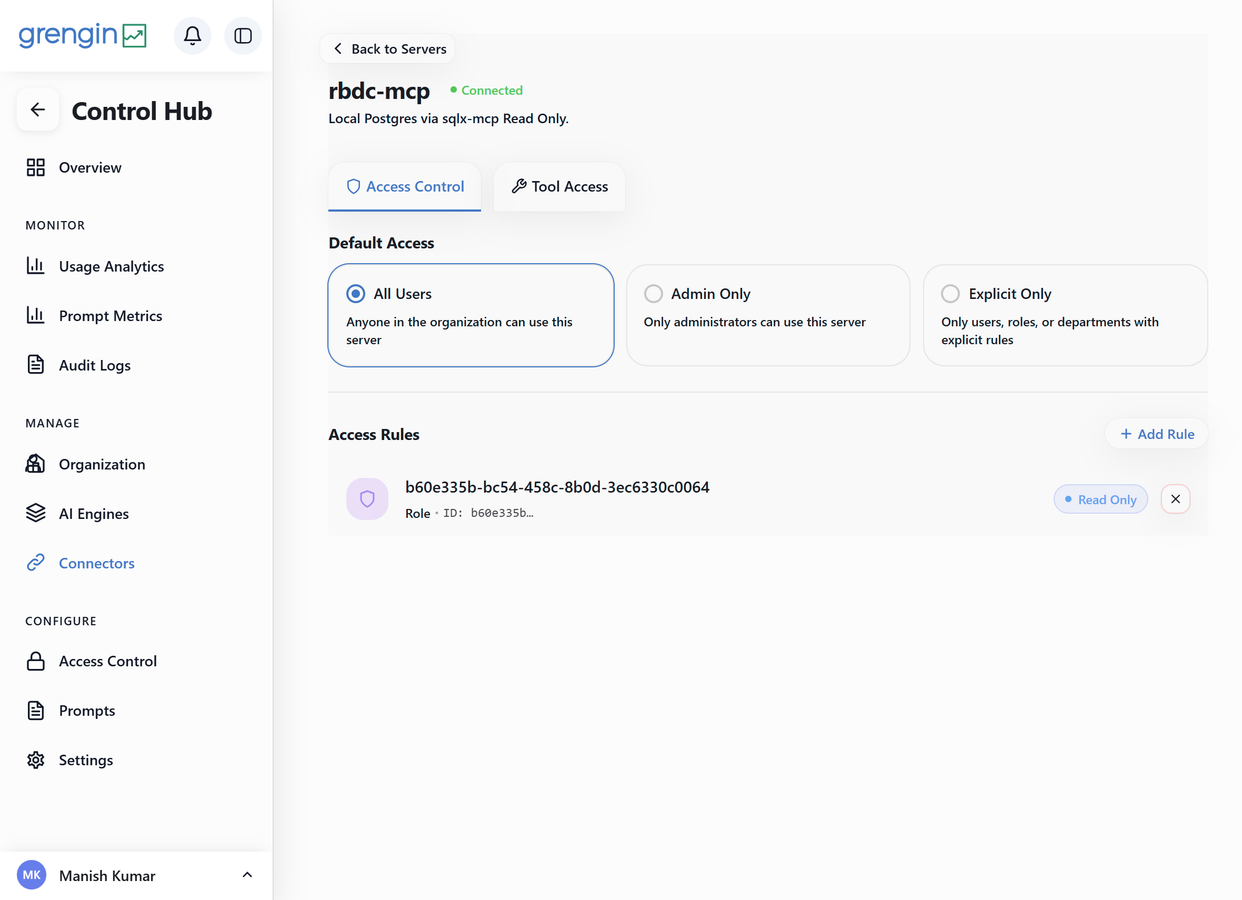Click the purple shield icon of the role rule
Screen dimensions: 1242x900
pyautogui.click(x=367, y=499)
